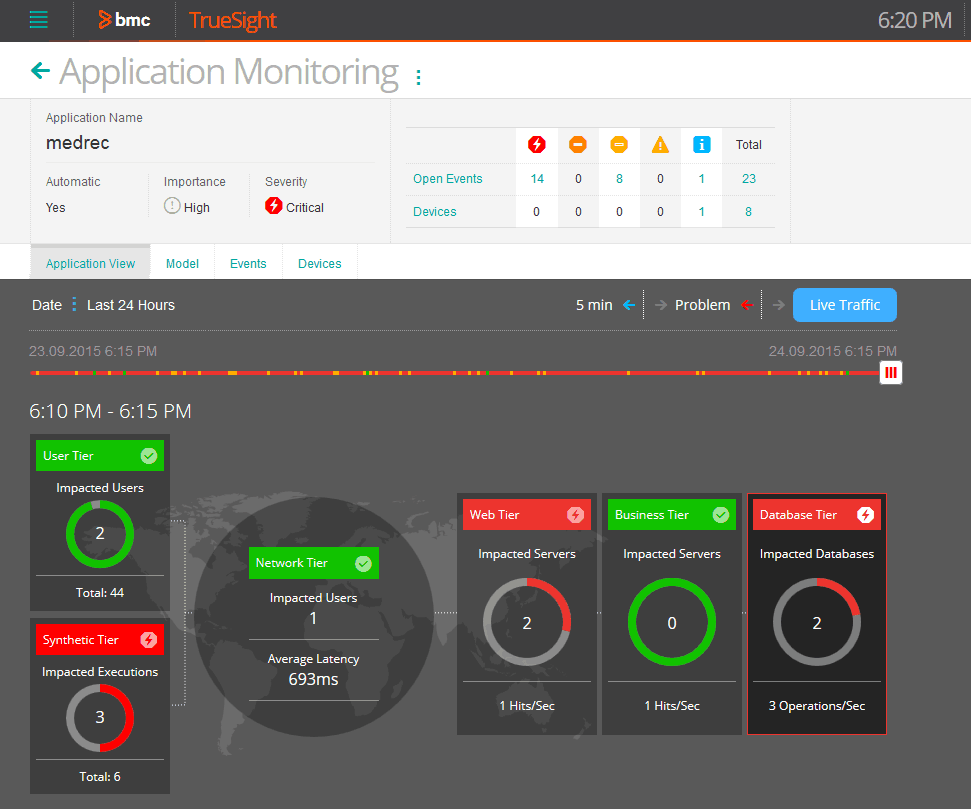Open the hamburger navigation menu
The image size is (971, 809).
(38, 20)
